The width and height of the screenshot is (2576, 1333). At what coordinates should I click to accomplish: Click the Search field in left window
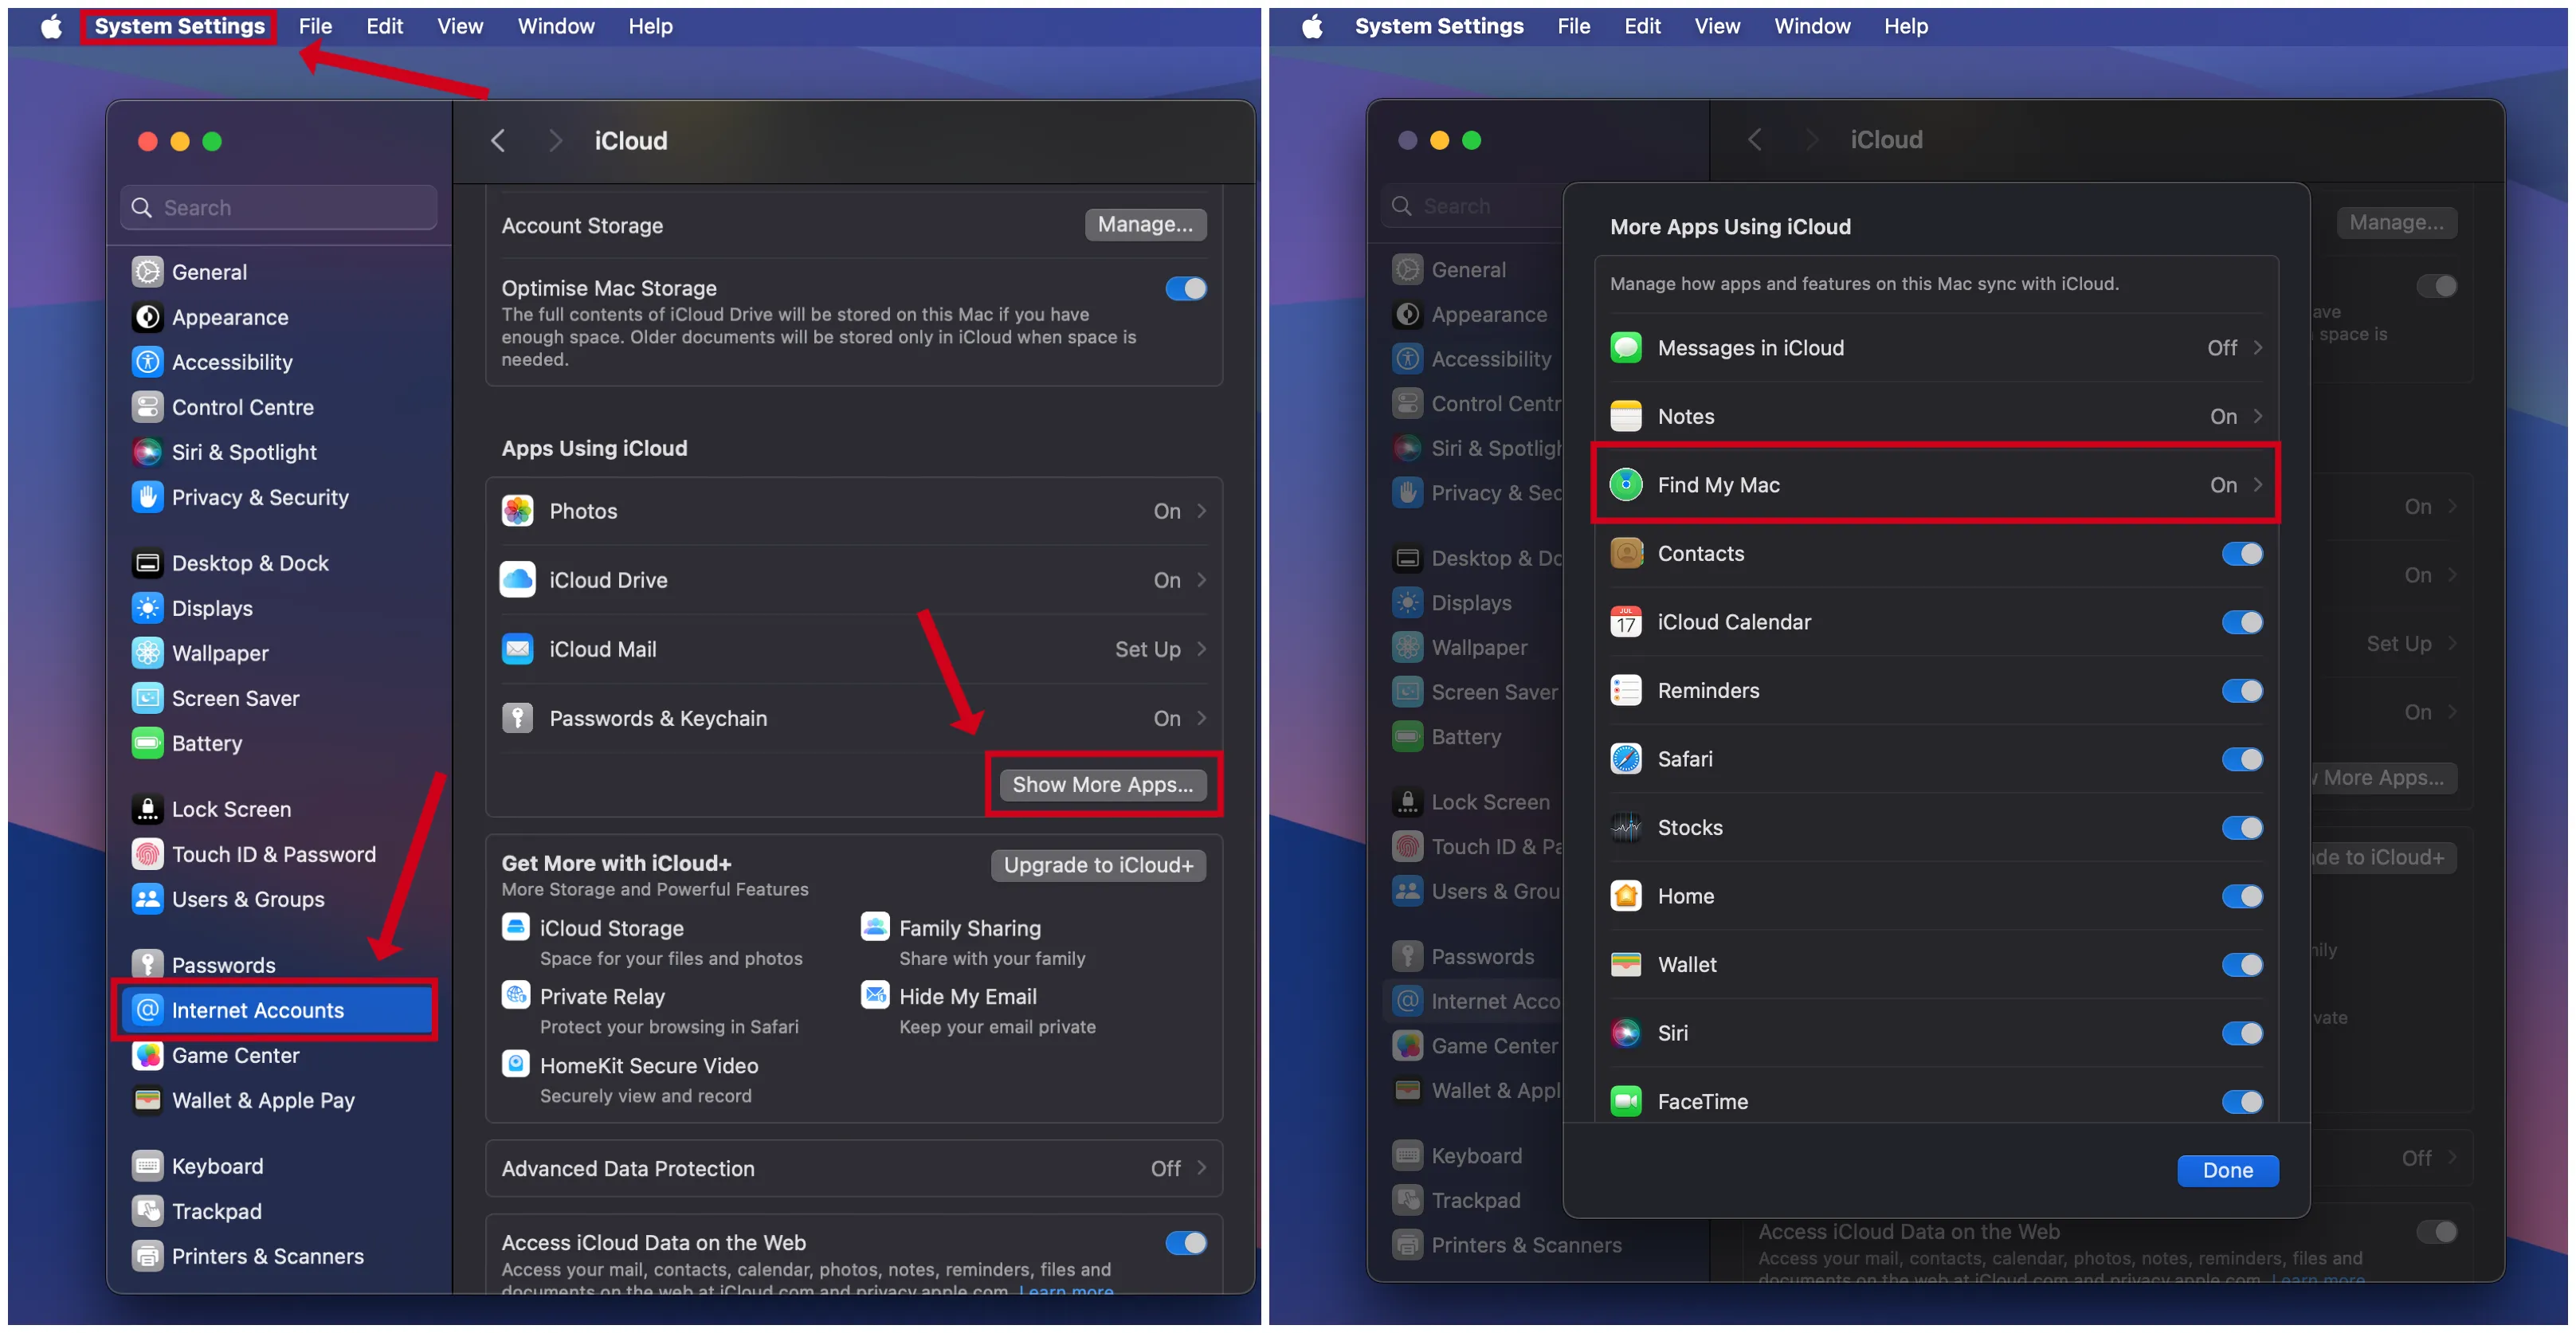tap(279, 207)
